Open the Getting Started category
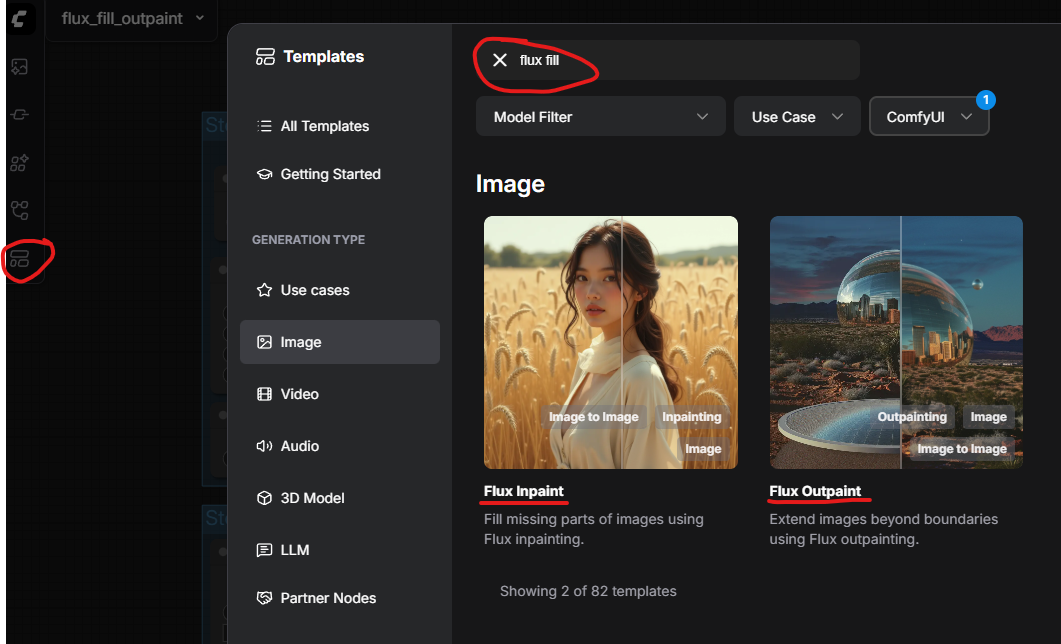This screenshot has height=644, width=1061. click(x=340, y=174)
